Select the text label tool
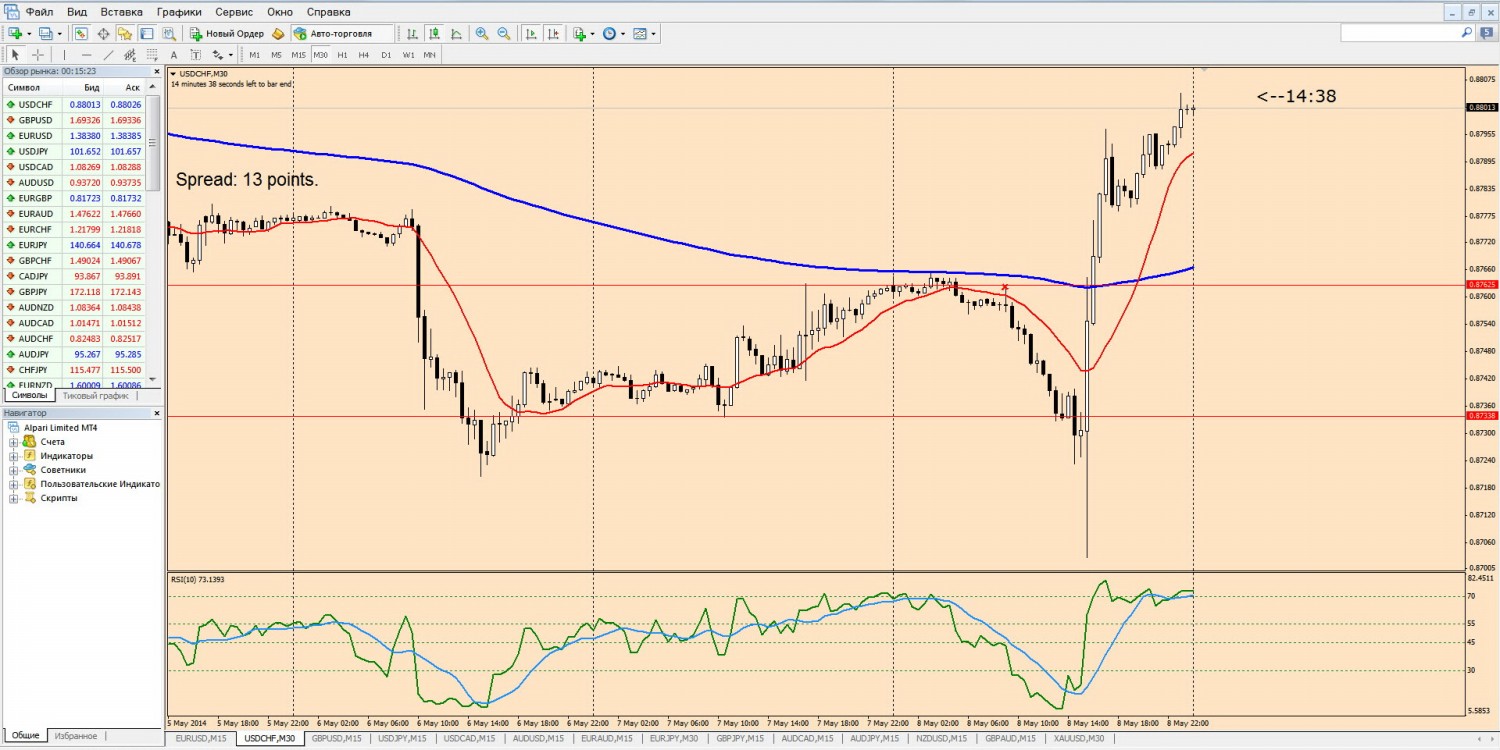 (x=196, y=55)
